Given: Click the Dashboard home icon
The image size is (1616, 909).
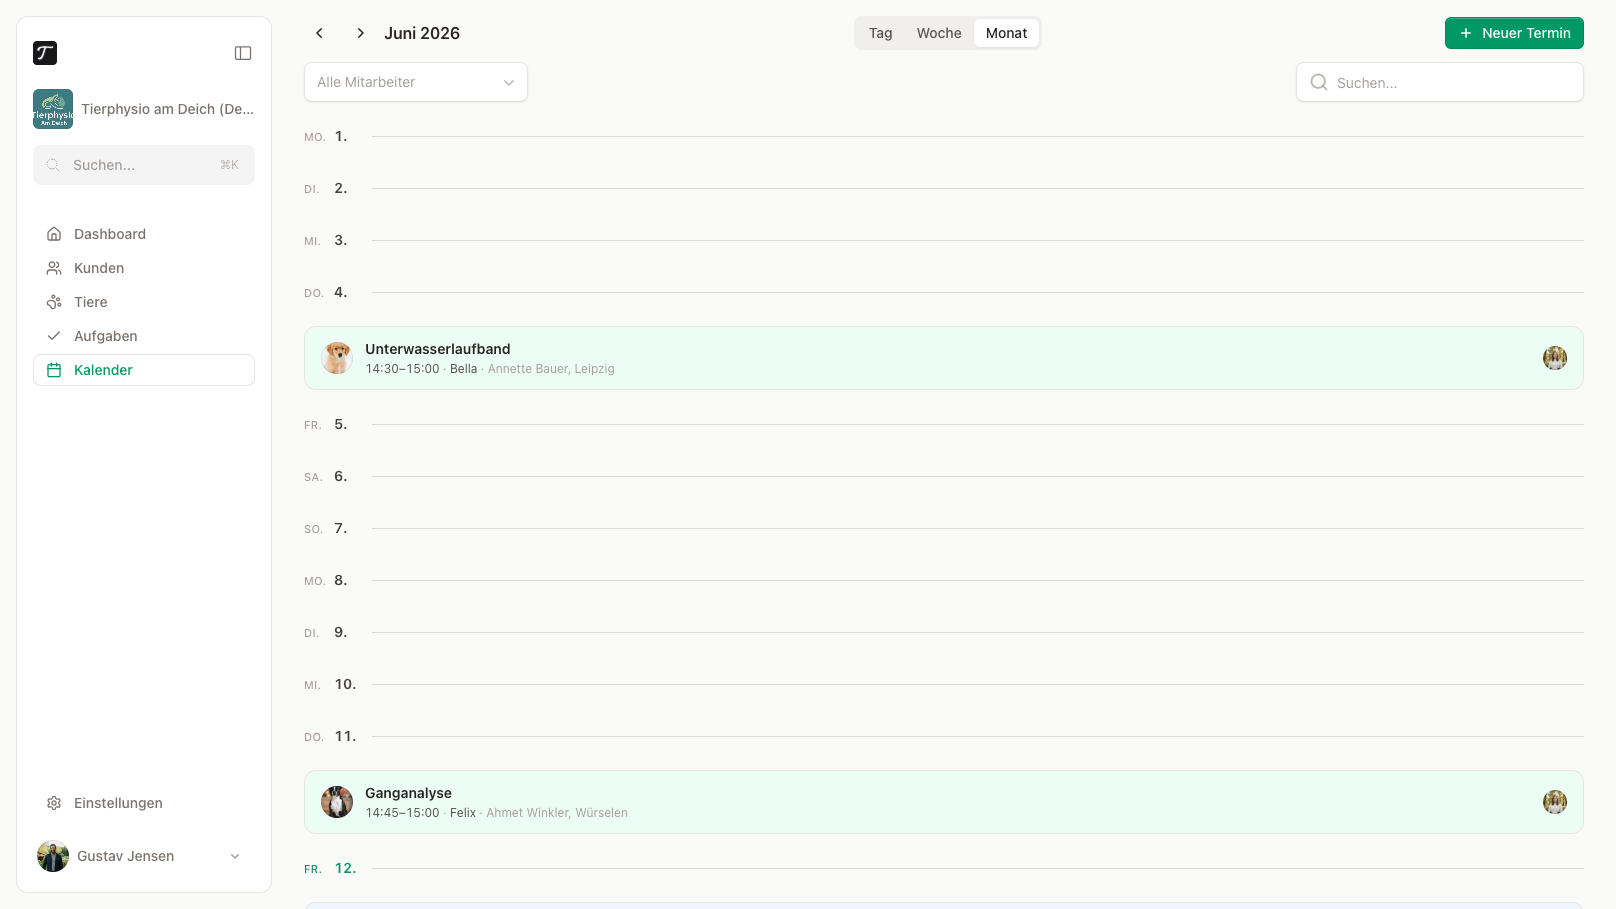Looking at the screenshot, I should [54, 234].
